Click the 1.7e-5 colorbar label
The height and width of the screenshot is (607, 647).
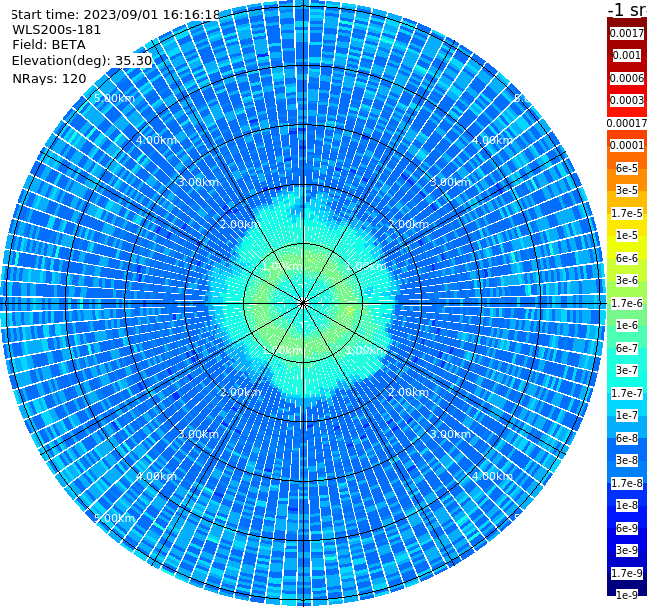[x=627, y=213]
